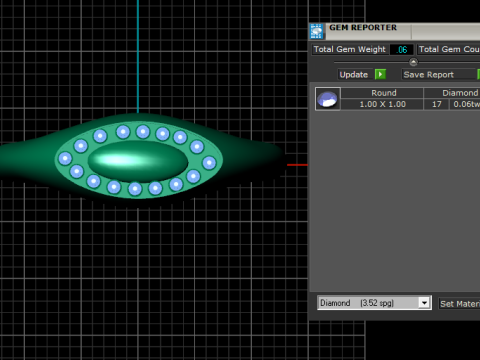Click the gem count cell showing 17
Viewport: 480px width, 360px height.
[x=437, y=104]
